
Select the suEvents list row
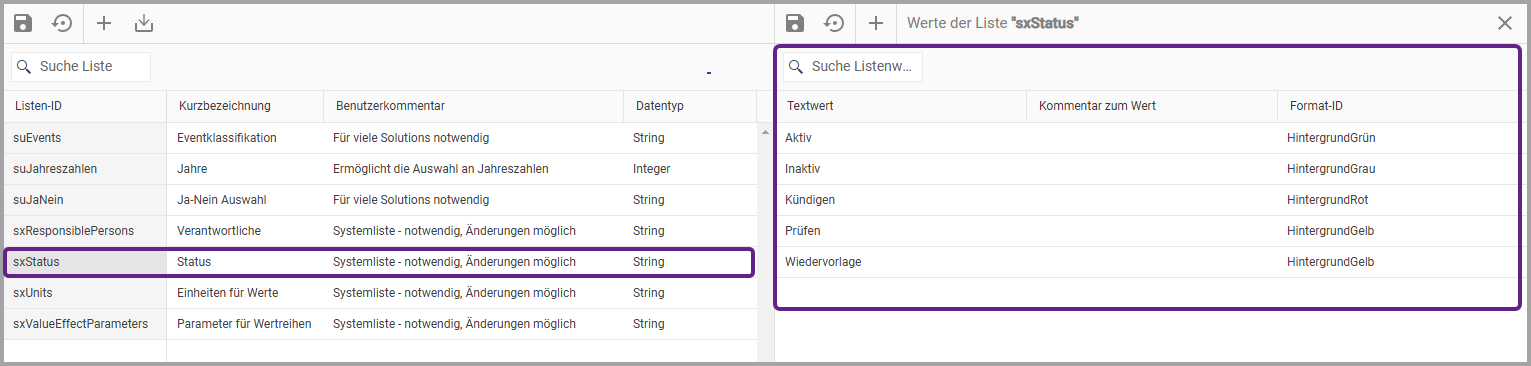[380, 138]
